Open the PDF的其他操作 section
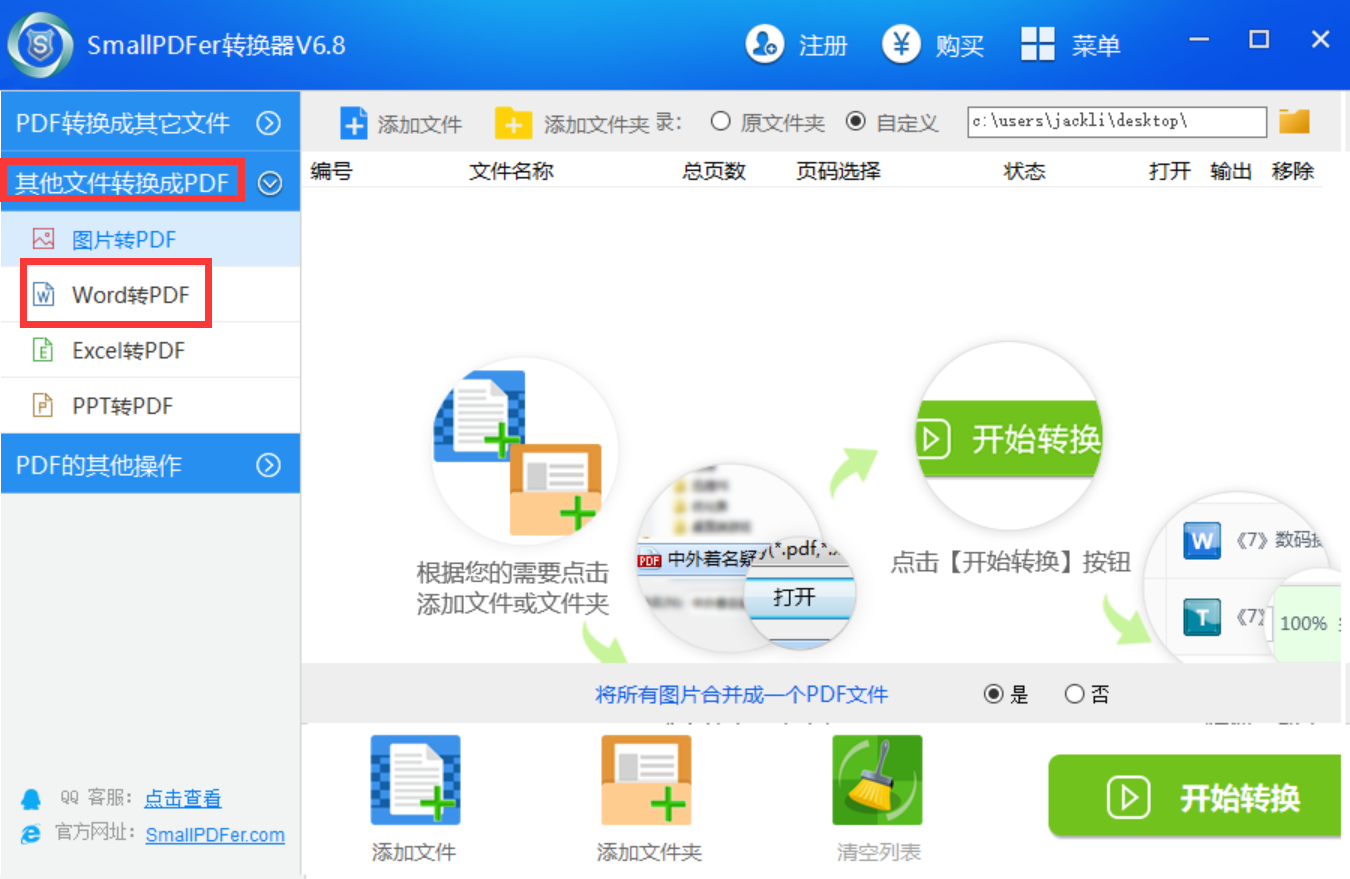 click(151, 464)
